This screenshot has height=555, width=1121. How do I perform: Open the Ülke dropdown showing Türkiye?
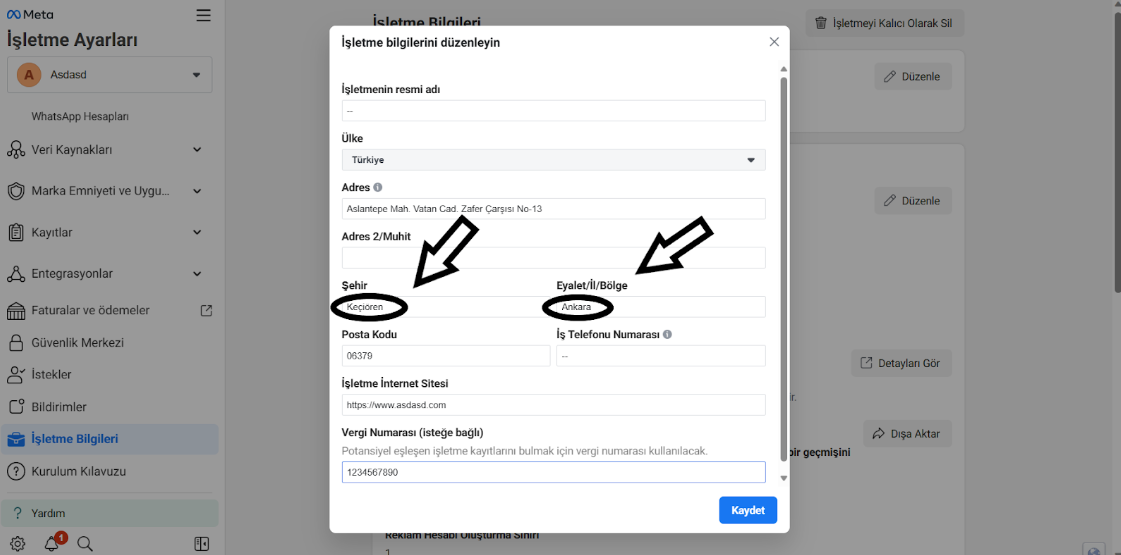tap(553, 160)
